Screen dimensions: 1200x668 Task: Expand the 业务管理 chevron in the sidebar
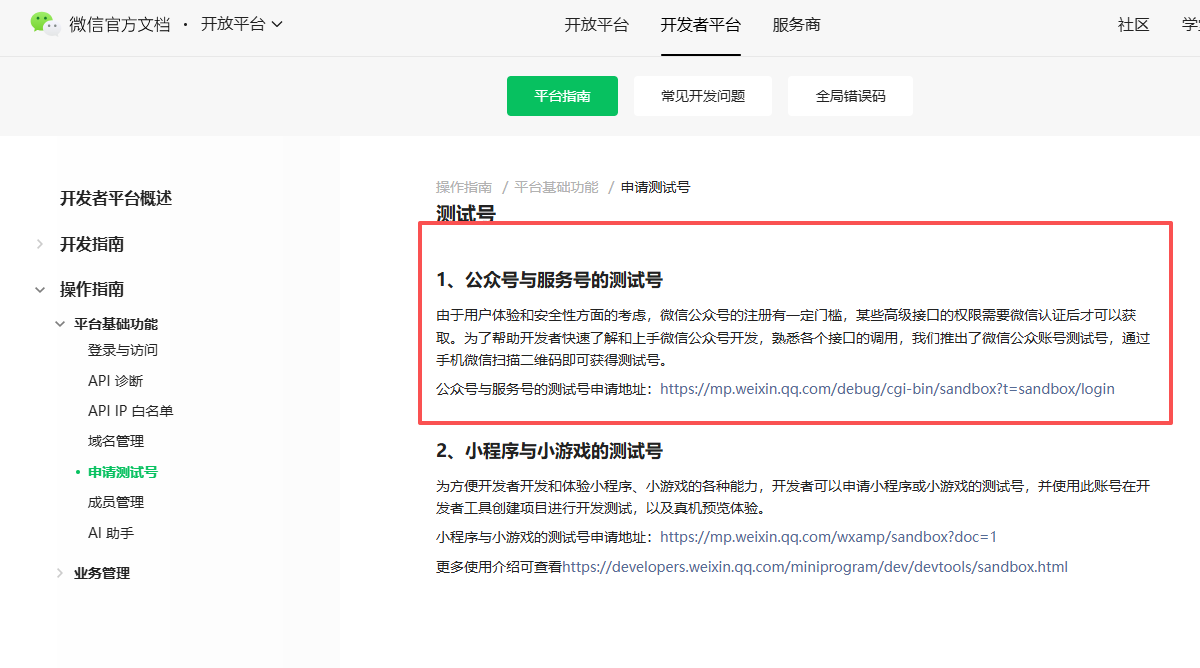(x=60, y=573)
